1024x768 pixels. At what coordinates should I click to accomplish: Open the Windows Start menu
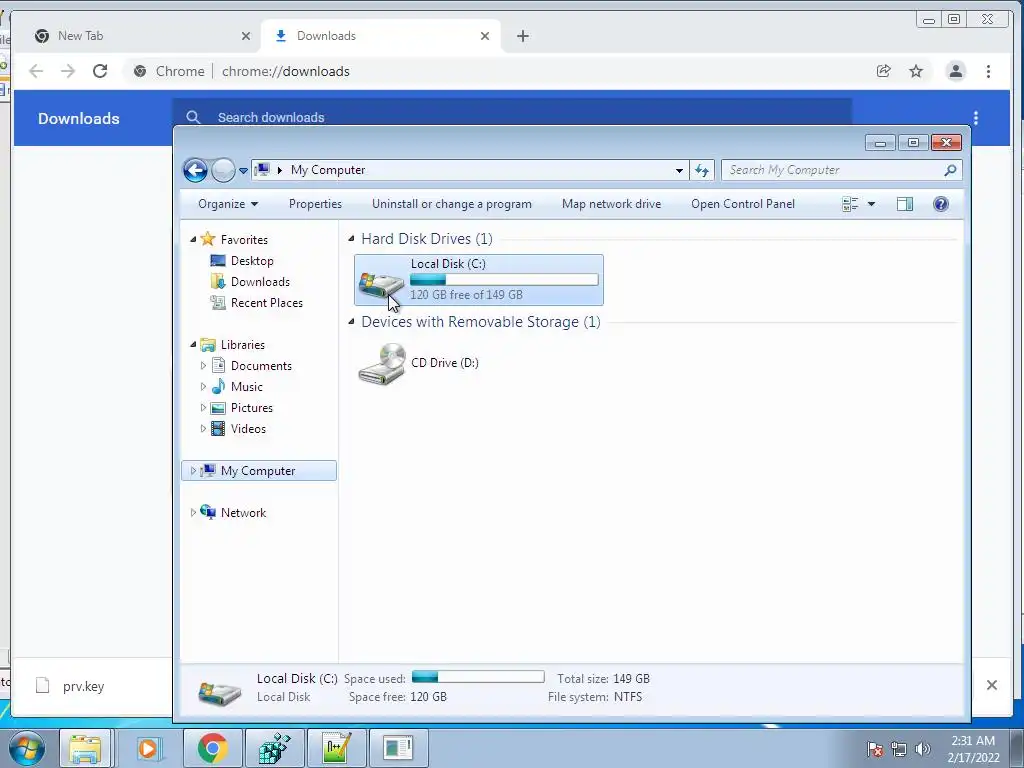point(27,748)
